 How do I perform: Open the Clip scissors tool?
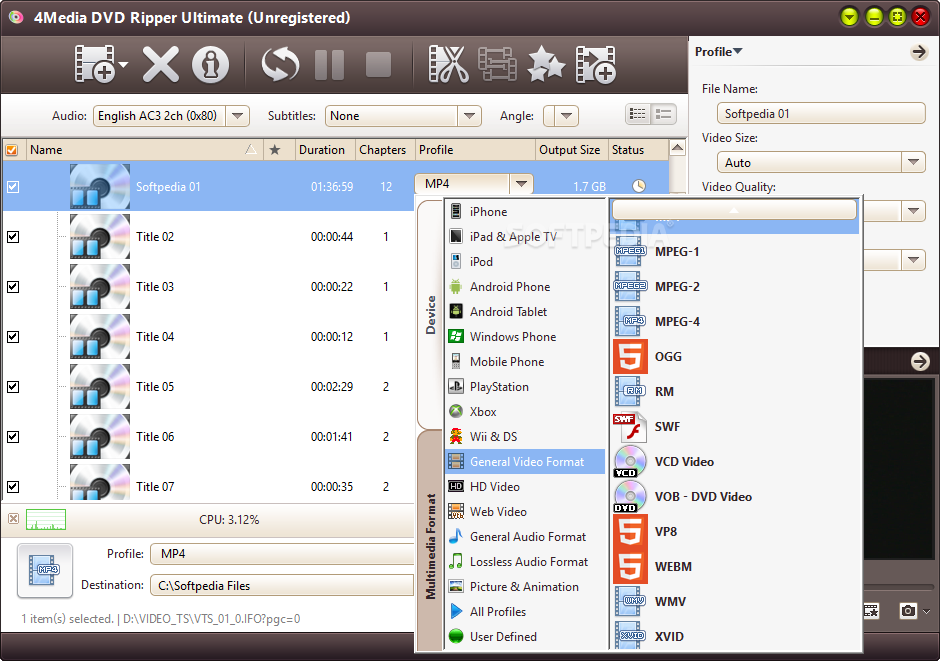[448, 64]
